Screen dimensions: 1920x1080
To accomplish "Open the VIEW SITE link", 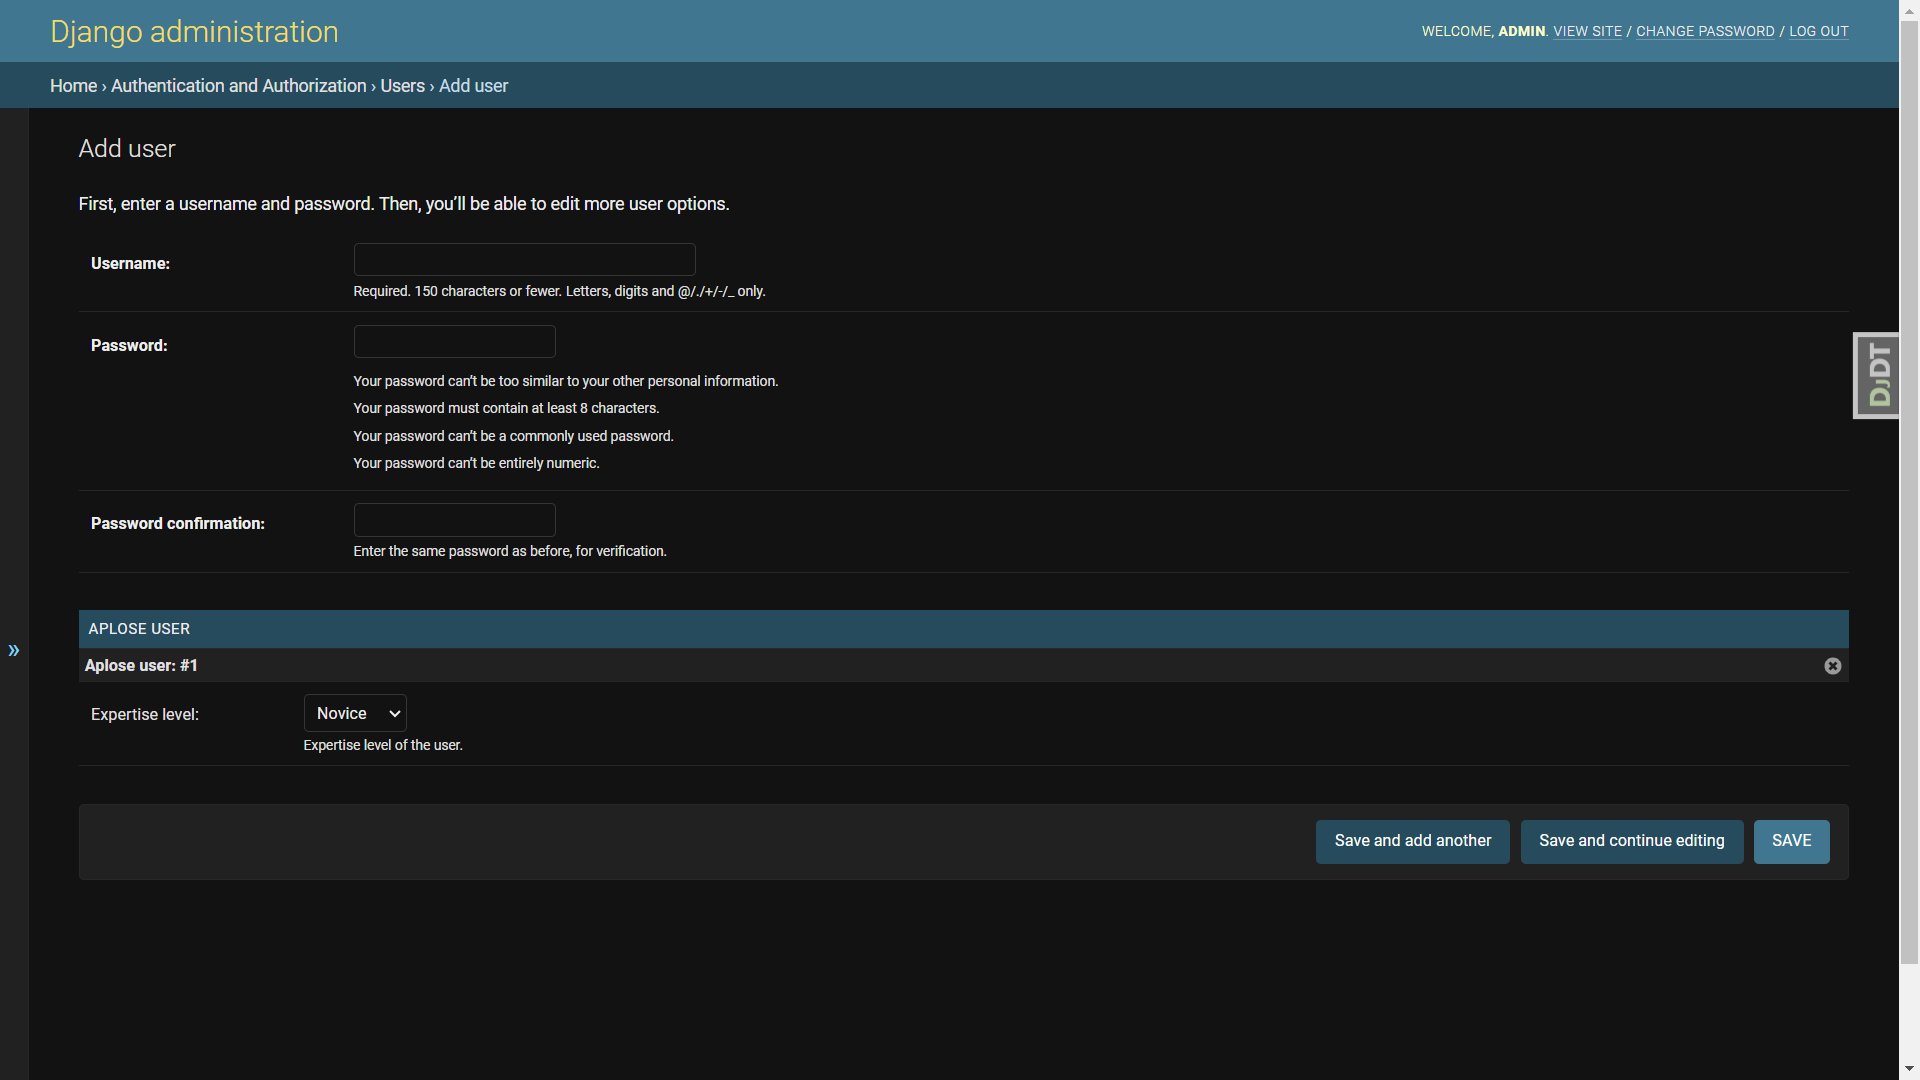I will 1587,32.
